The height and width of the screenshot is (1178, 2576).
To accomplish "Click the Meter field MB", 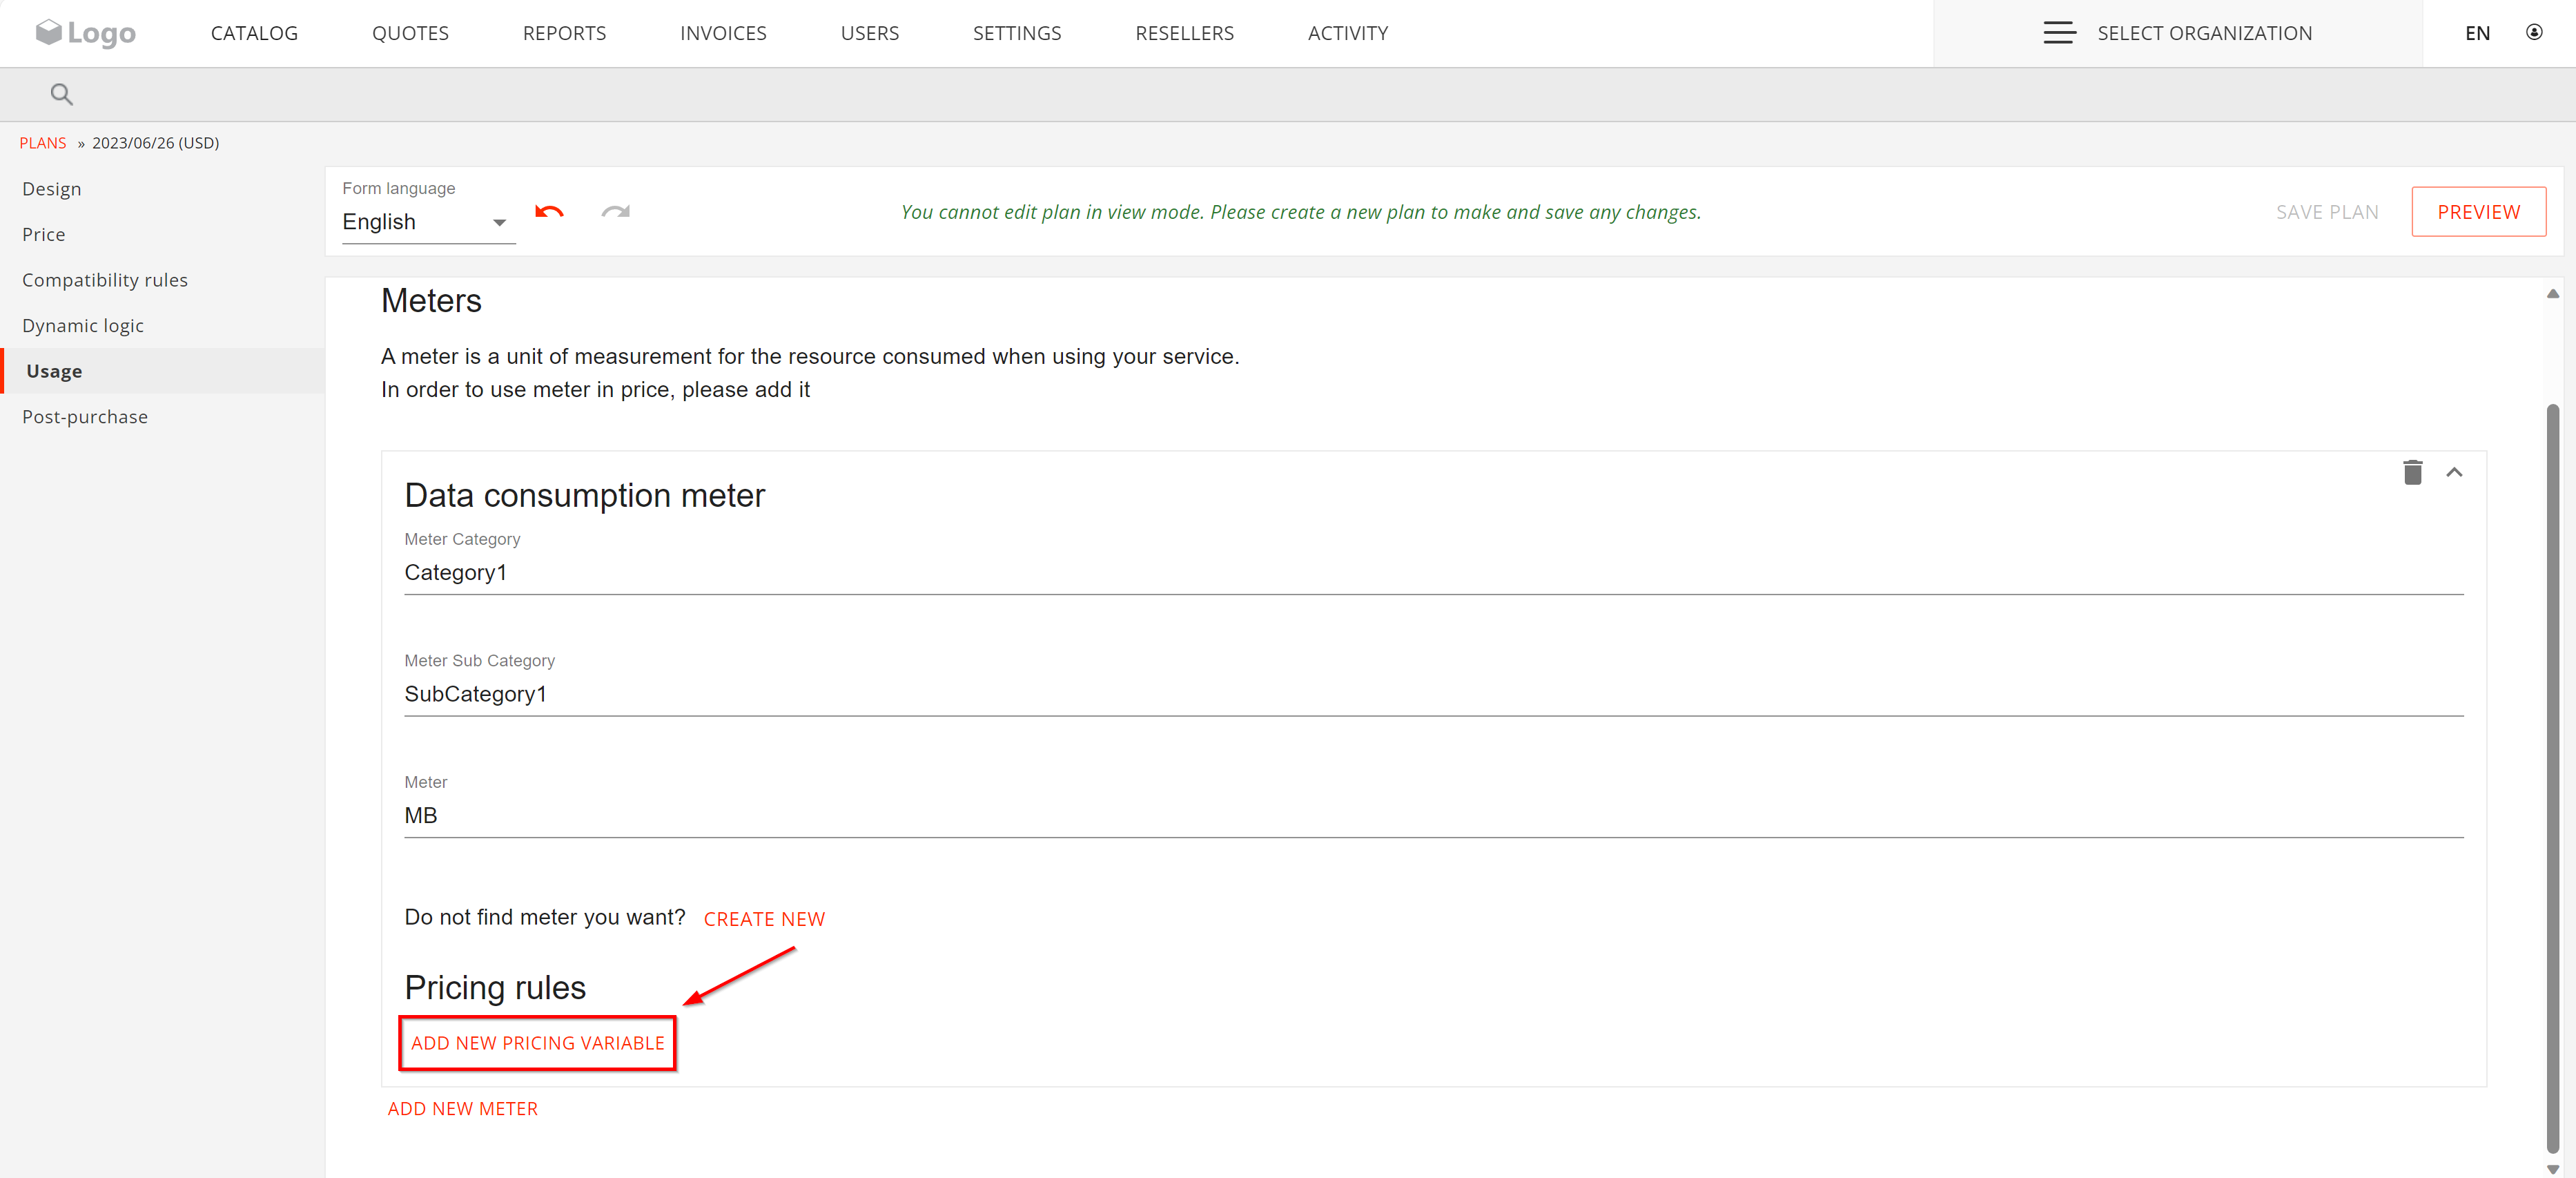I will coord(1433,816).
